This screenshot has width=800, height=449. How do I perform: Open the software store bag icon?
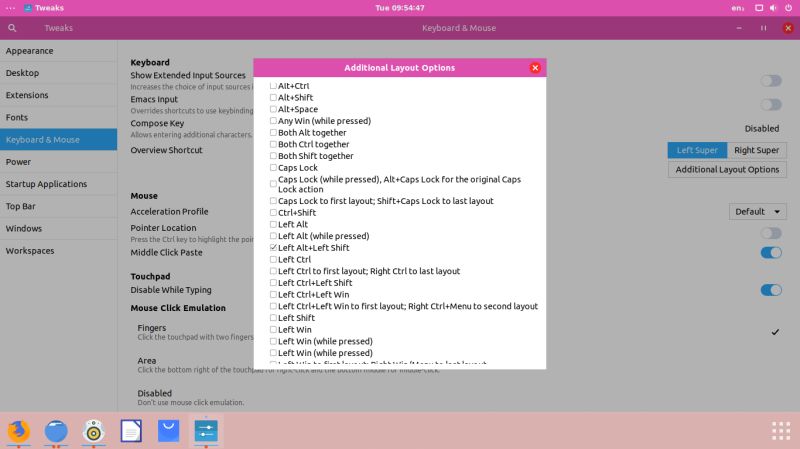click(x=168, y=431)
